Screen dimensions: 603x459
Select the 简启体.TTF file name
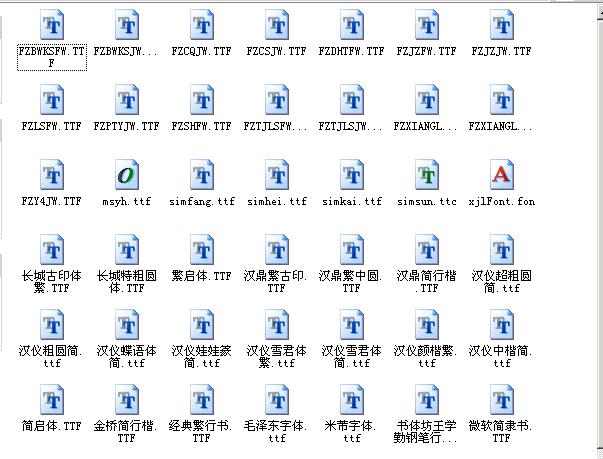[x=52, y=426]
